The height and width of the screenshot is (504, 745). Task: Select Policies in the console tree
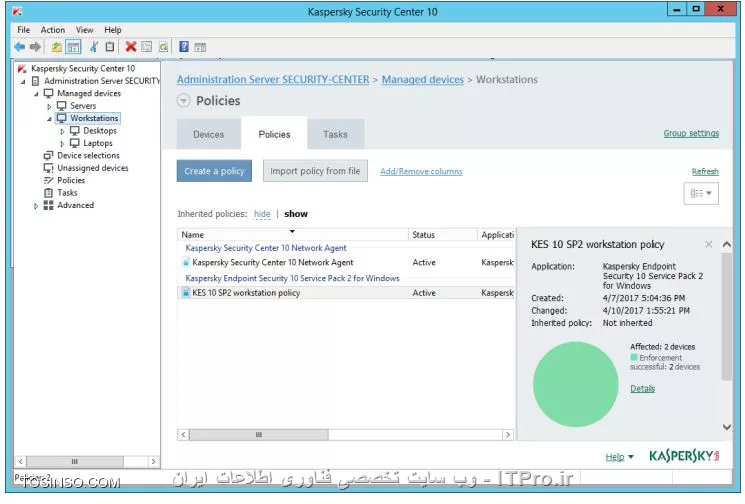(x=71, y=180)
